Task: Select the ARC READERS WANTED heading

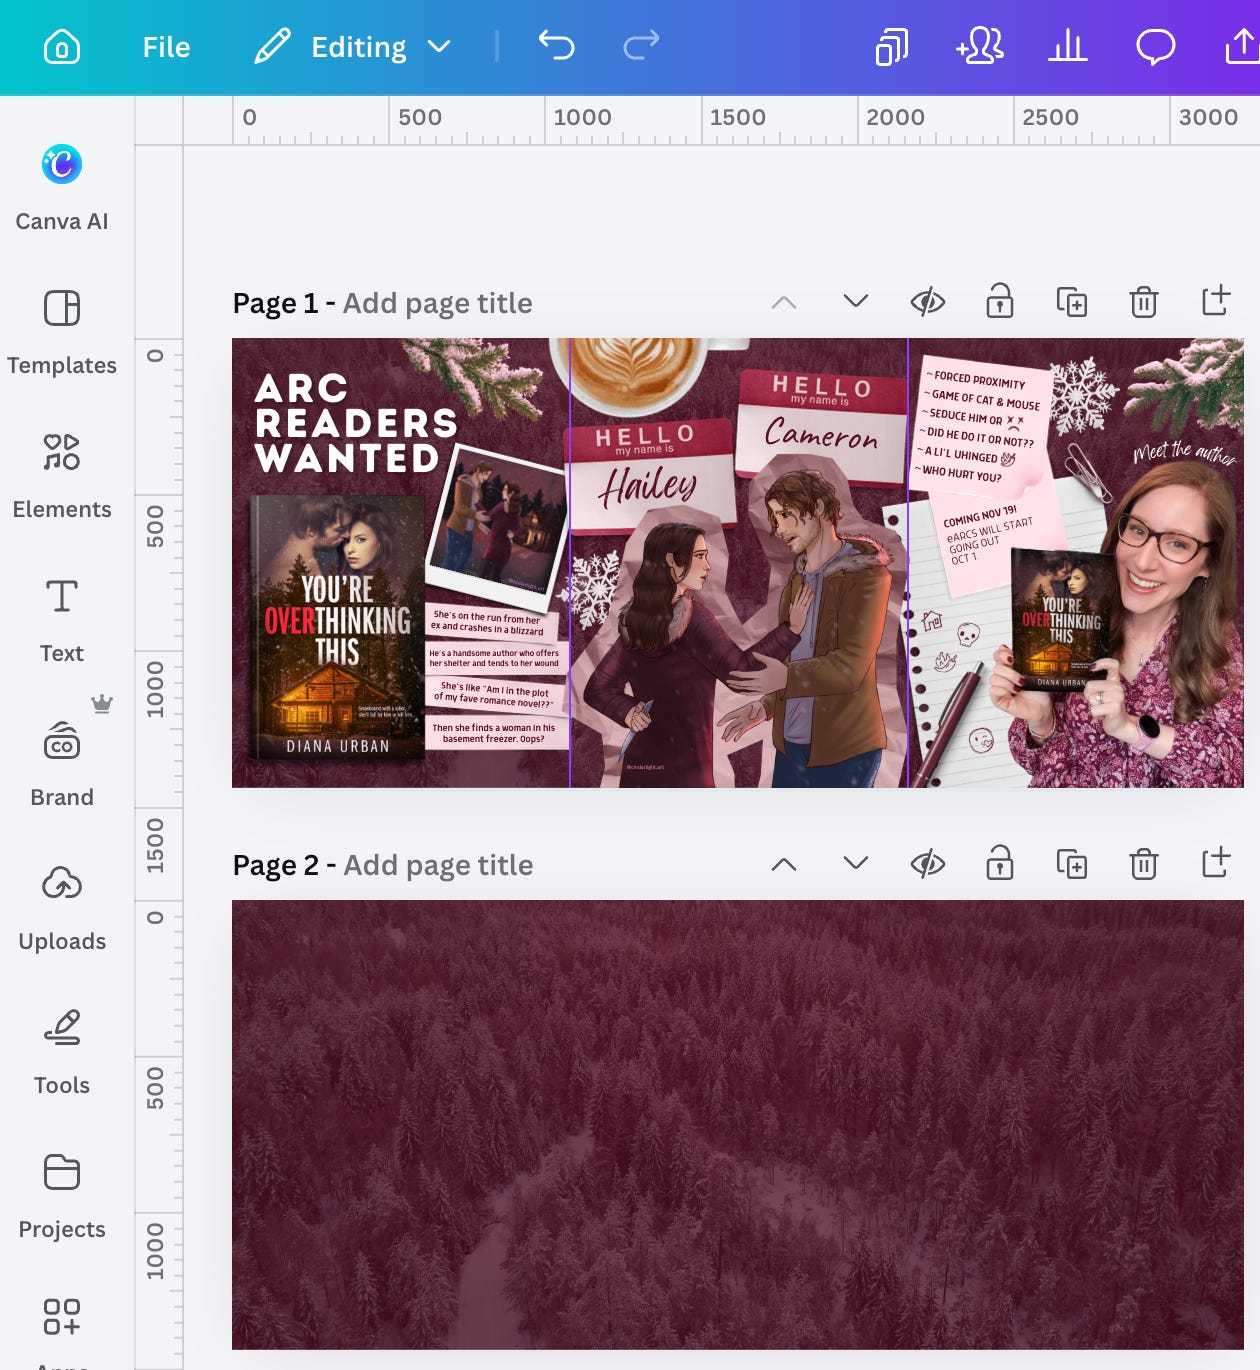Action: tap(355, 423)
